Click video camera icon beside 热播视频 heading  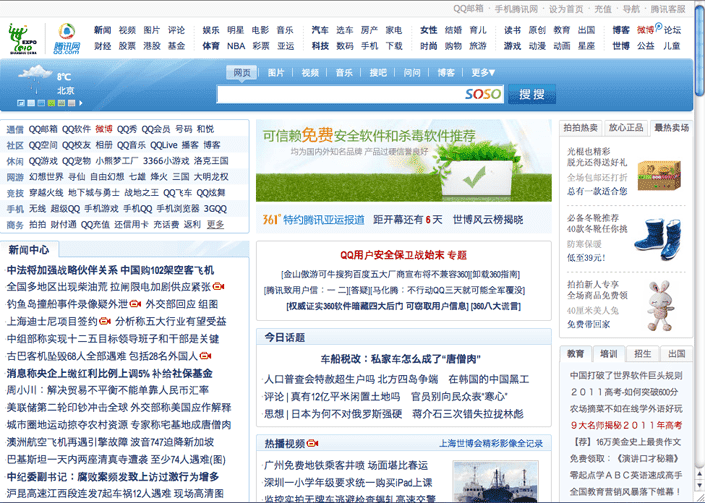point(312,443)
